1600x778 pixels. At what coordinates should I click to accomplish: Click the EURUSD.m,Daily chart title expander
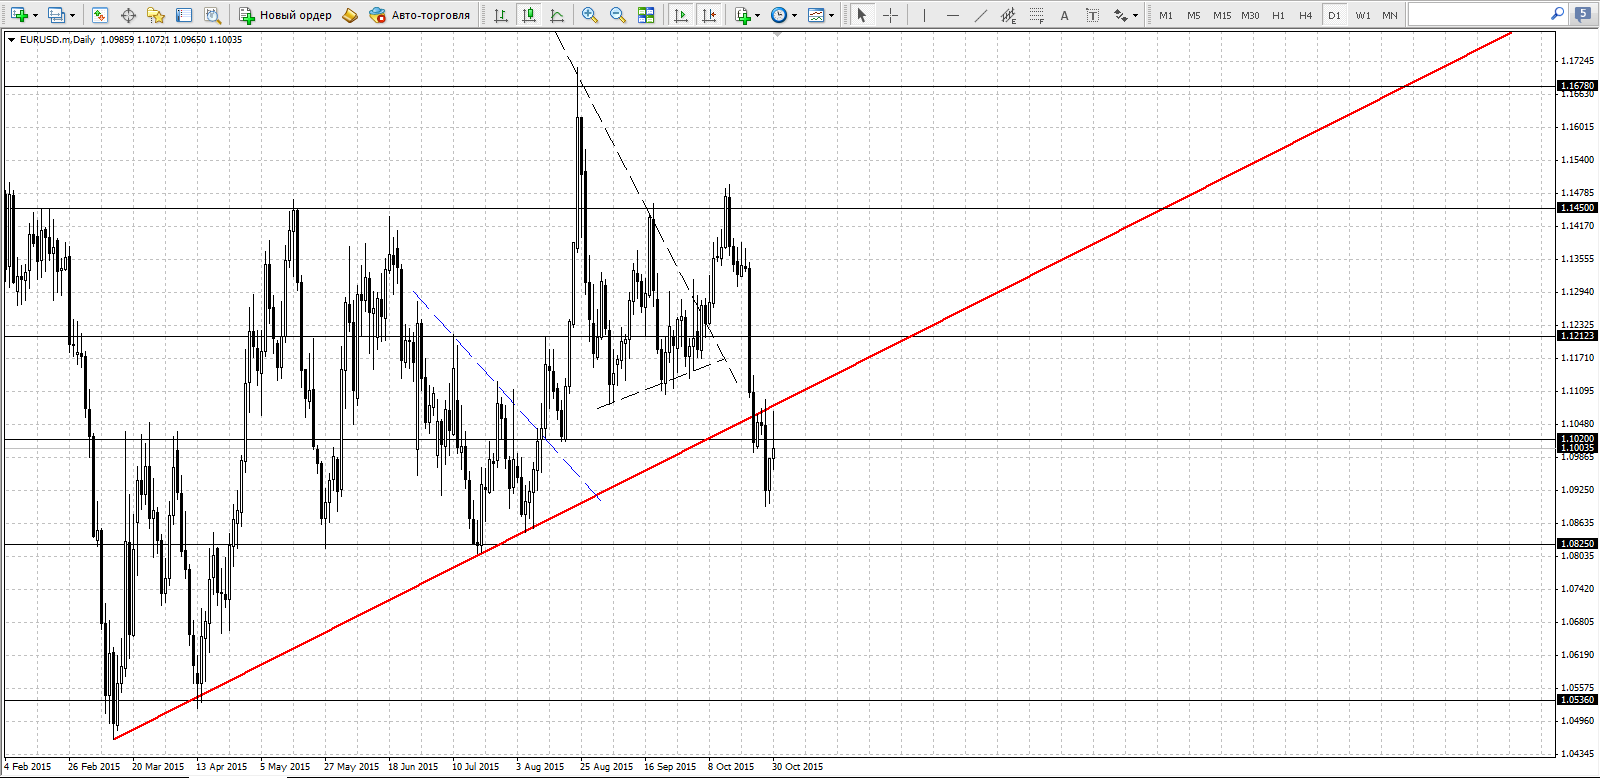pos(11,40)
